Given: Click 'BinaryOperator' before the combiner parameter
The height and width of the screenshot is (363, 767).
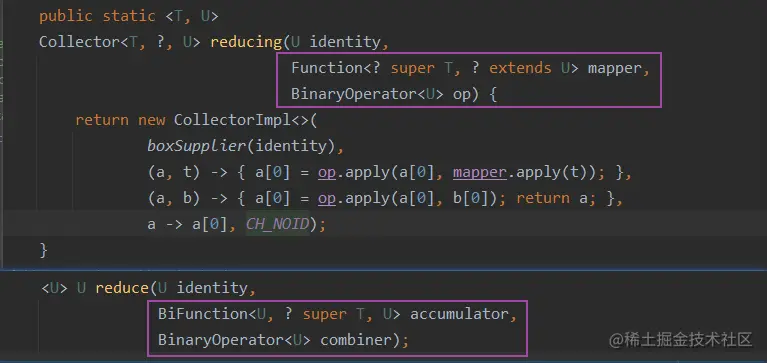Looking at the screenshot, I should 221,340.
